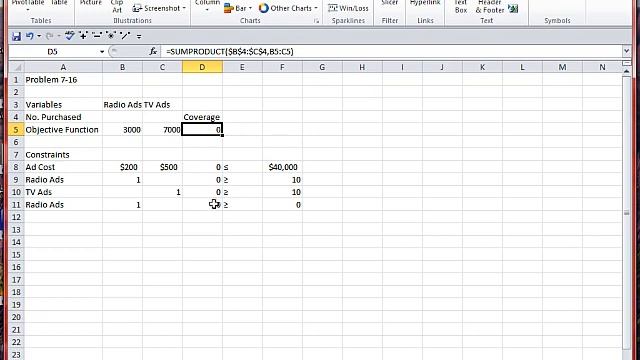This screenshot has height=360, width=640.
Task: Click the Insert Function fx icon
Action: point(153,51)
